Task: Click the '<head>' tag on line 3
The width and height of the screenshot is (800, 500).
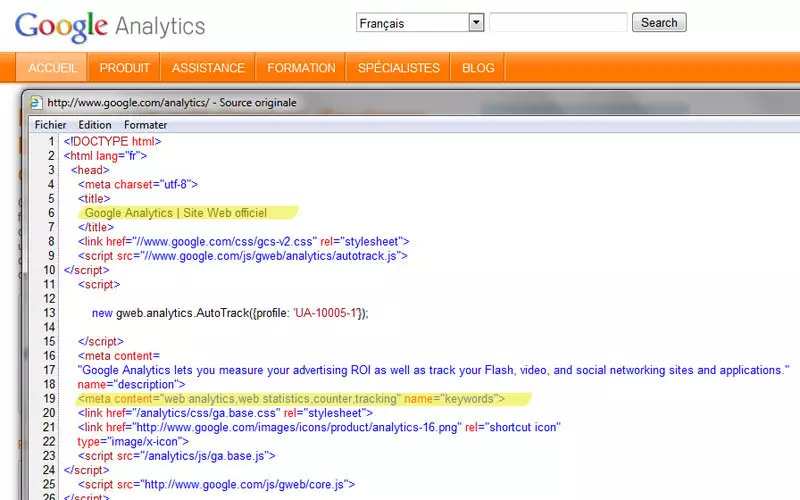Action: tap(90, 170)
